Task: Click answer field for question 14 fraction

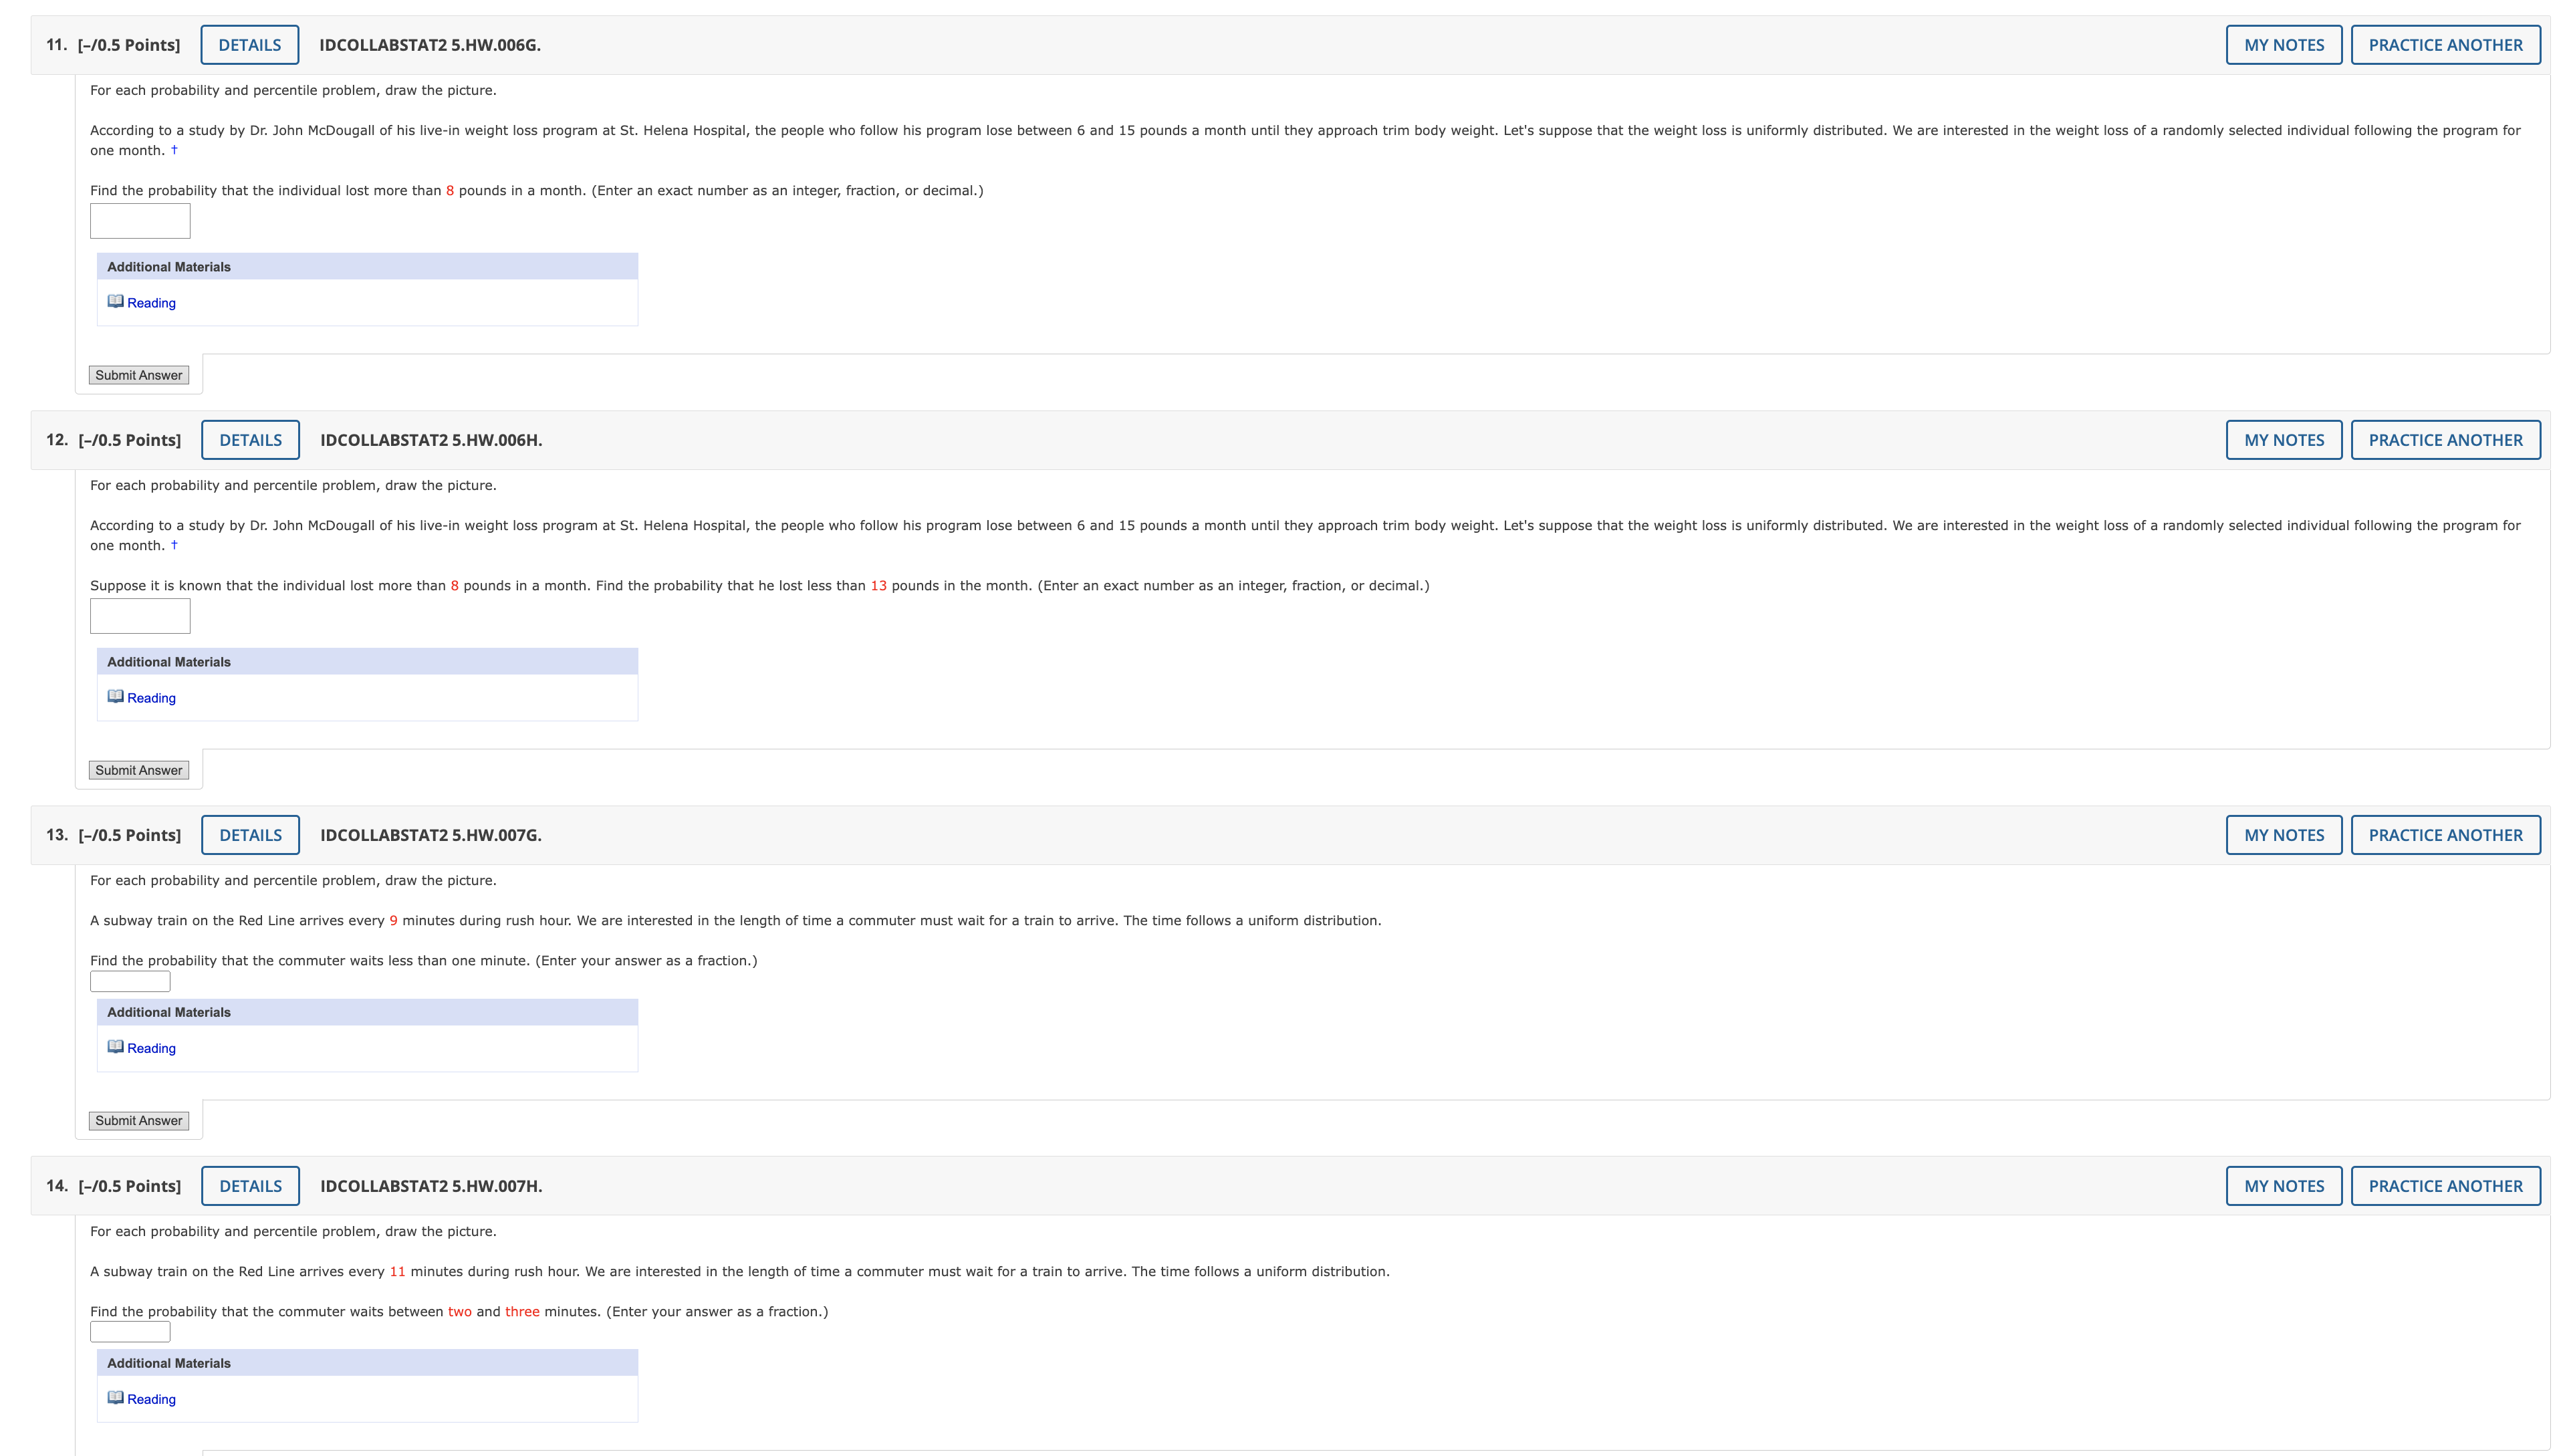Action: [x=130, y=1332]
